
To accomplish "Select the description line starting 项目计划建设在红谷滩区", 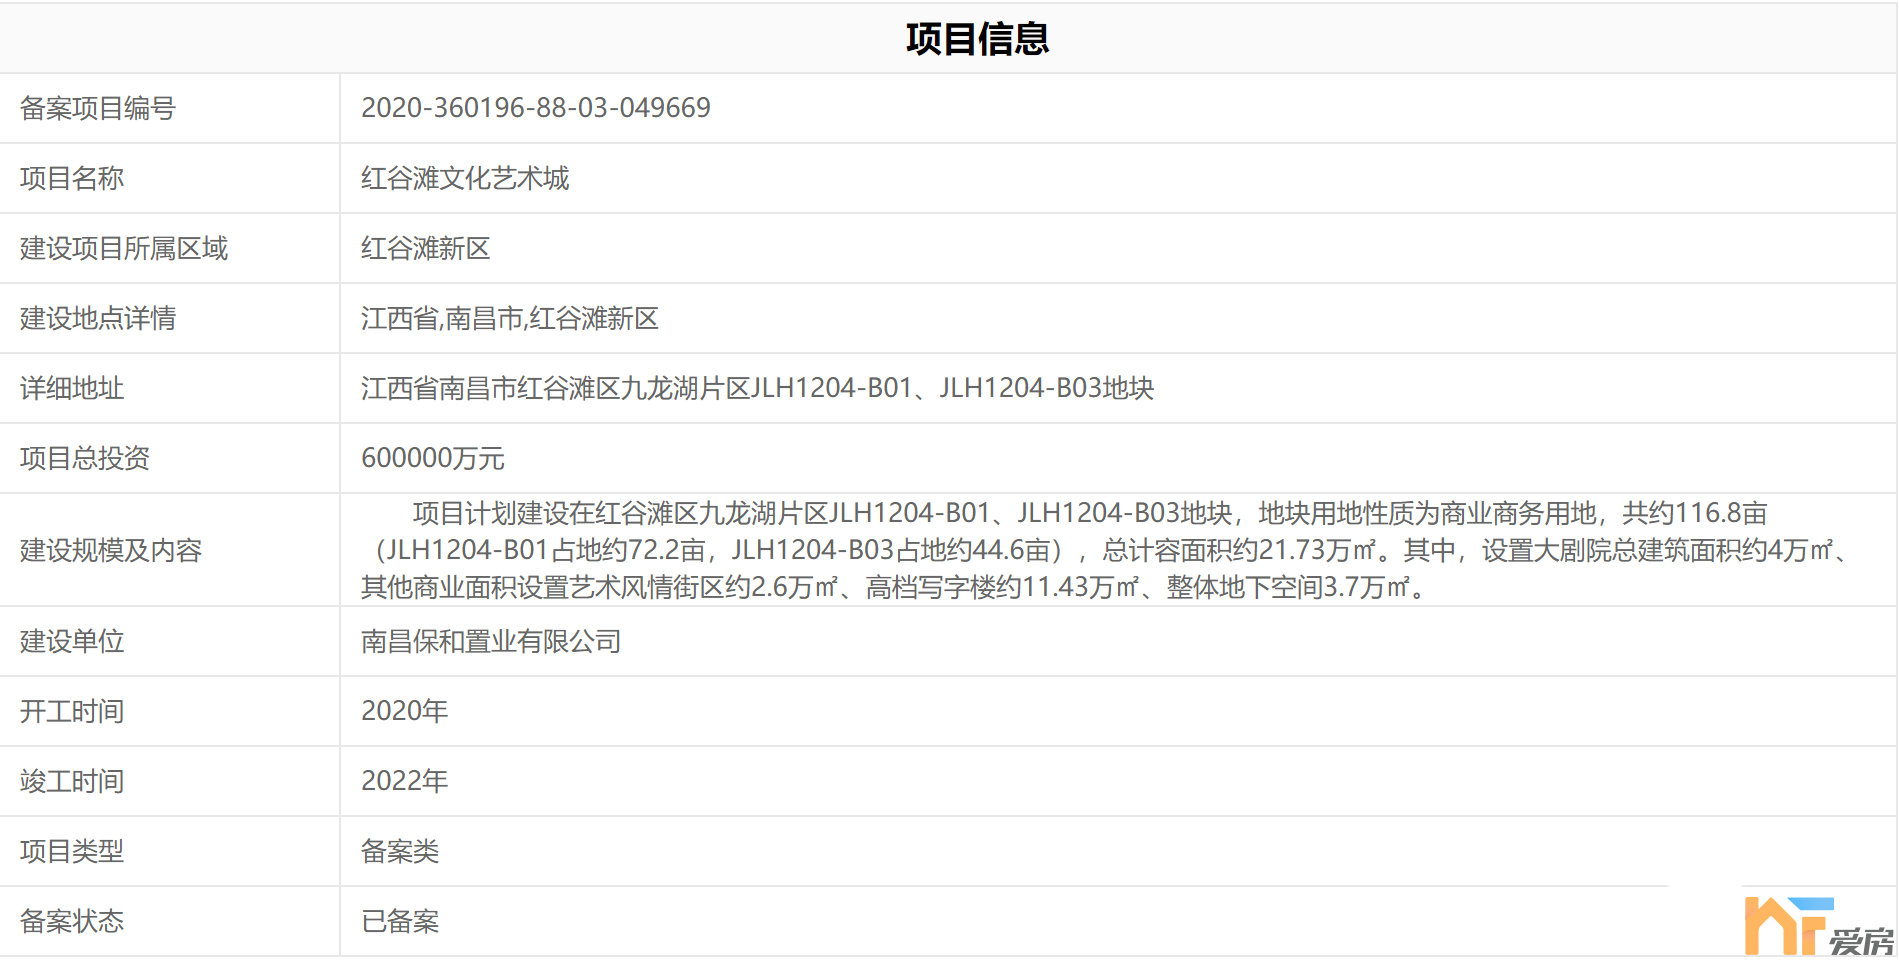I will point(1090,513).
